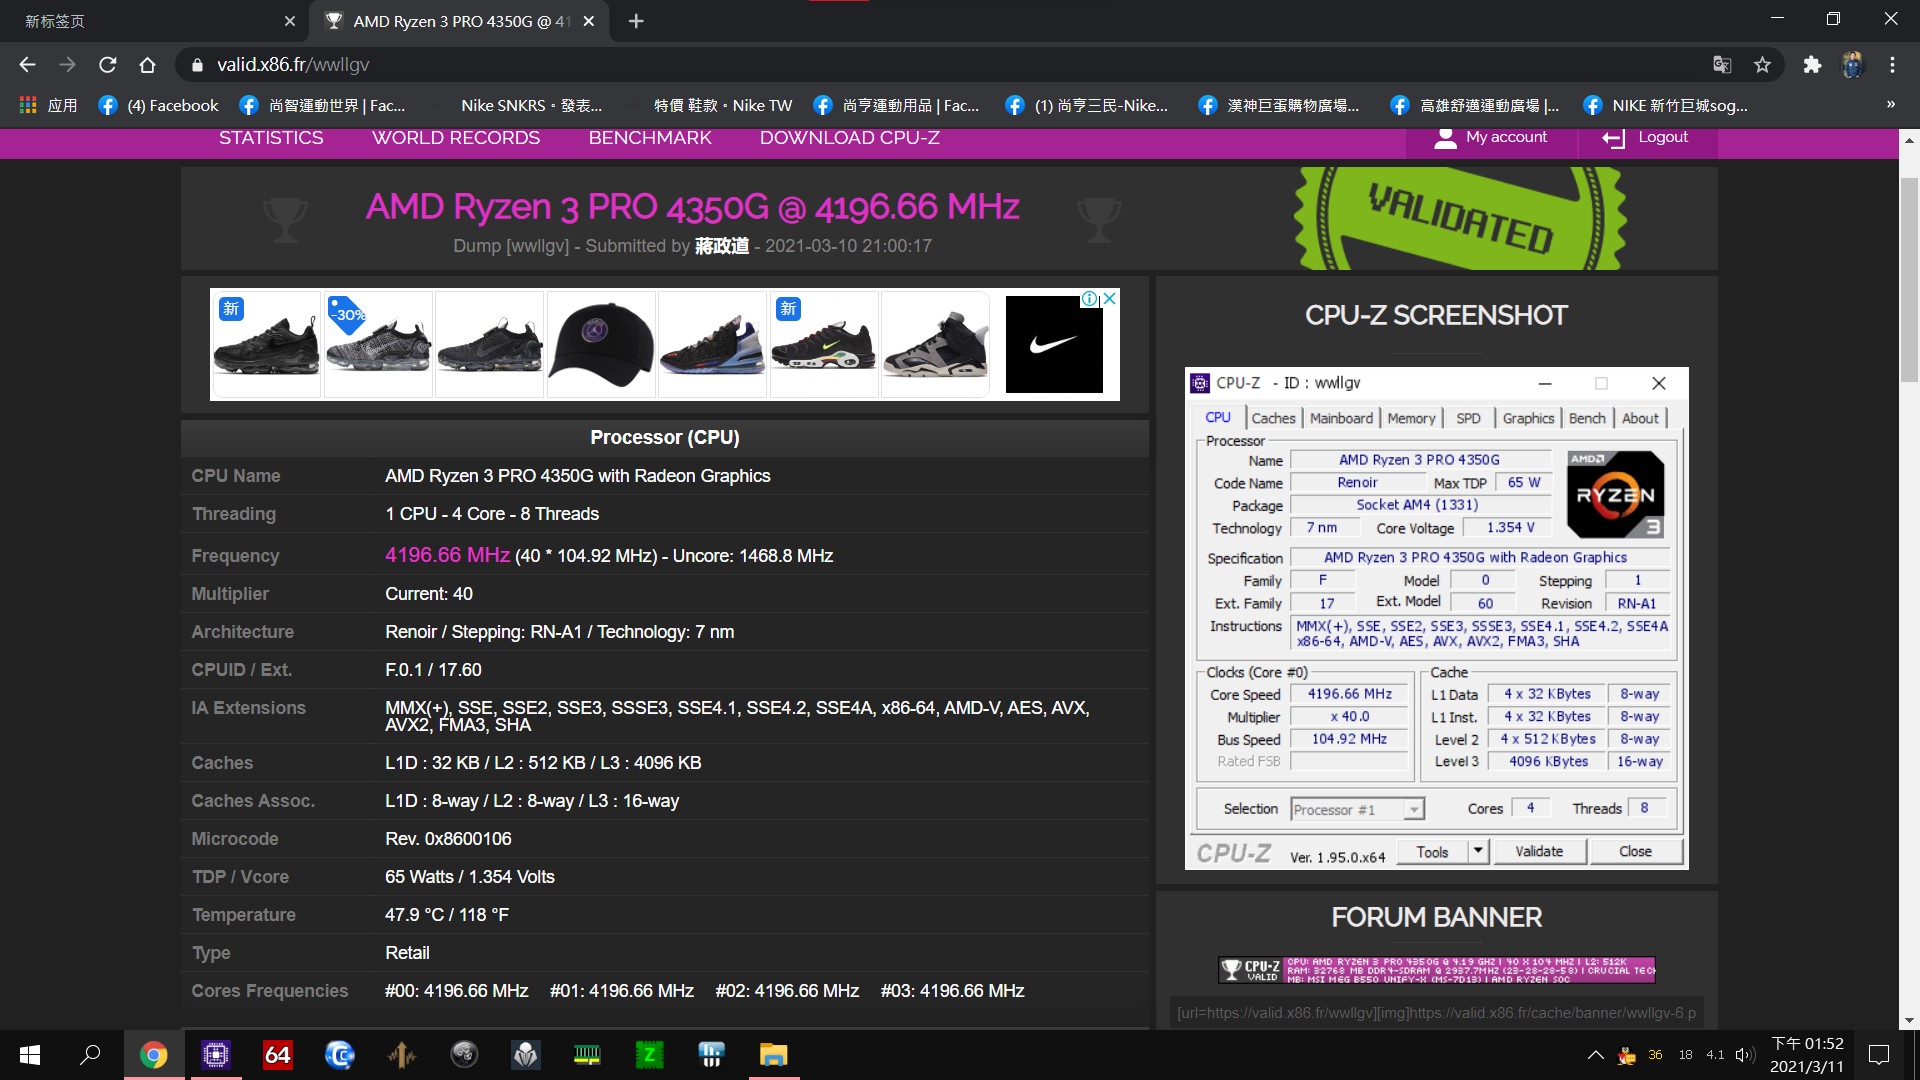Open the extensions puzzle icon
The width and height of the screenshot is (1920, 1080).
1812,65
